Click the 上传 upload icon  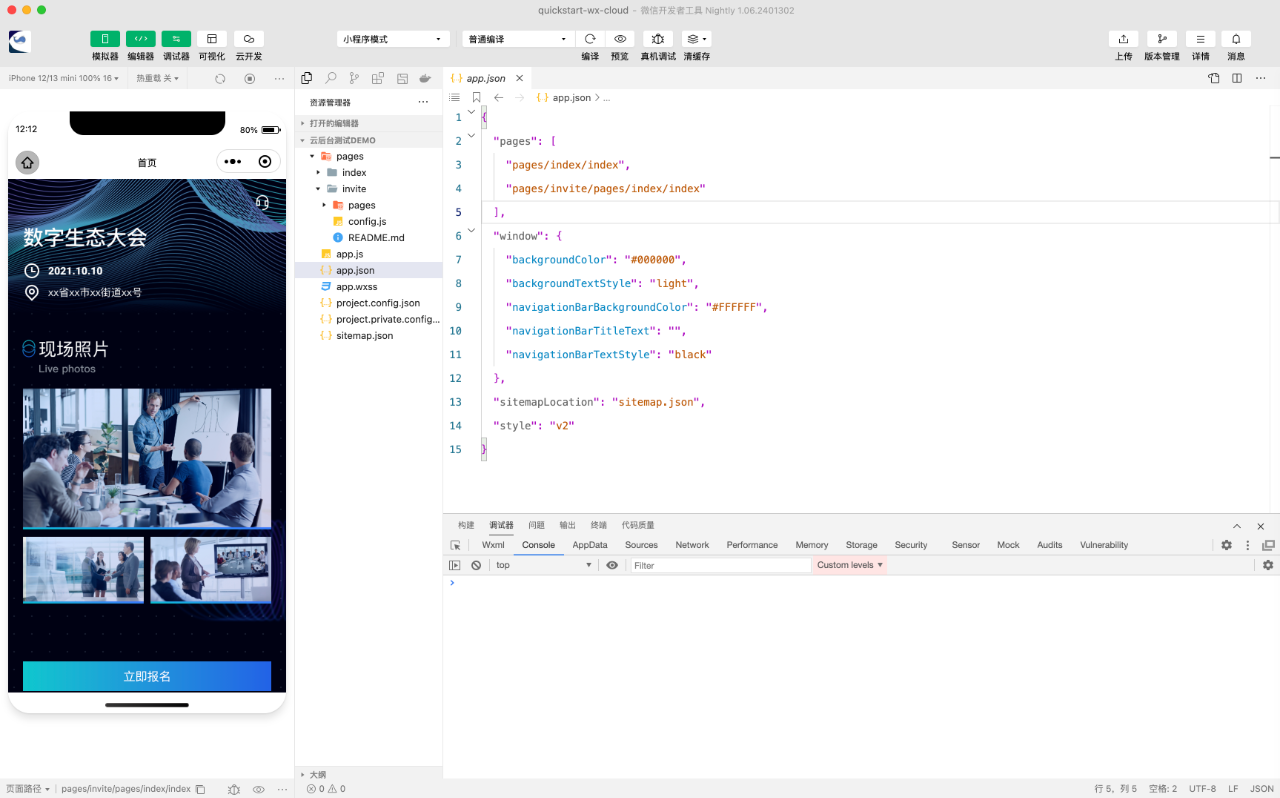(x=1123, y=39)
